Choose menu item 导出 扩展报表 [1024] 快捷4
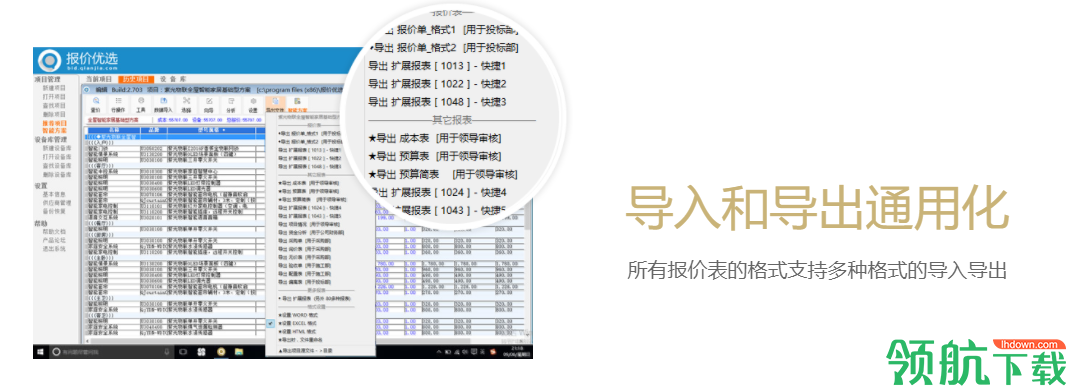 (309, 208)
